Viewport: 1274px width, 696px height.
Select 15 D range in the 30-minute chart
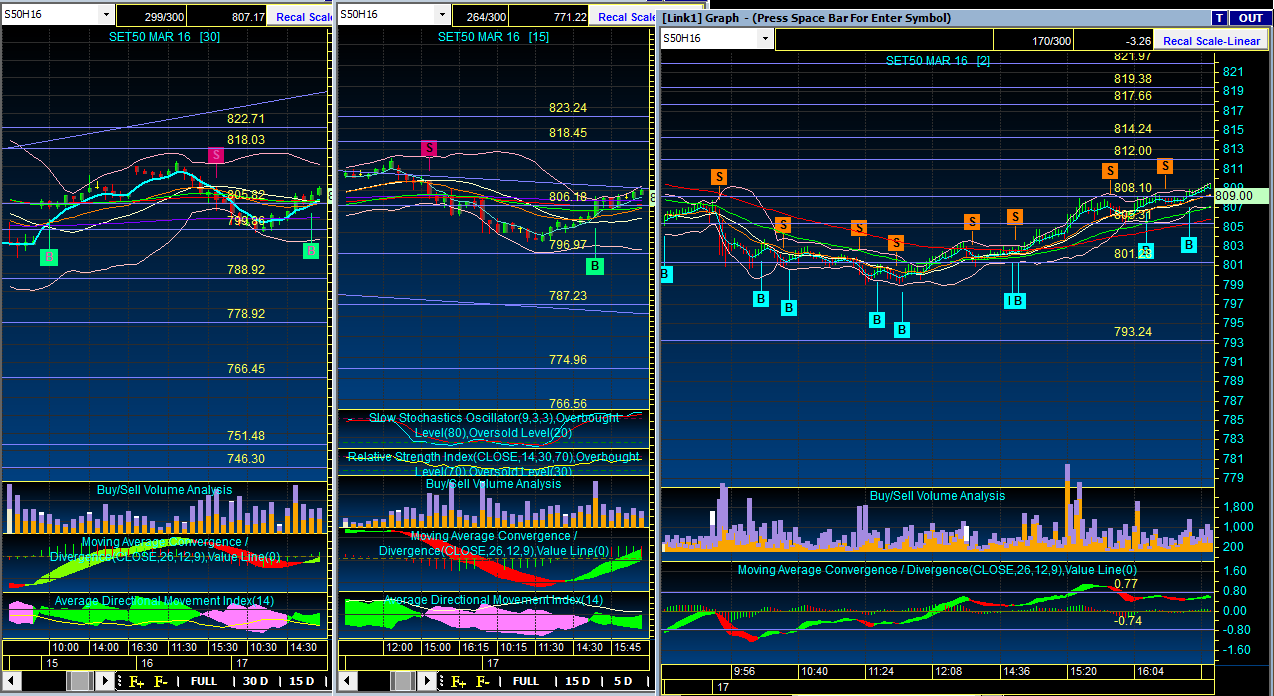click(302, 682)
